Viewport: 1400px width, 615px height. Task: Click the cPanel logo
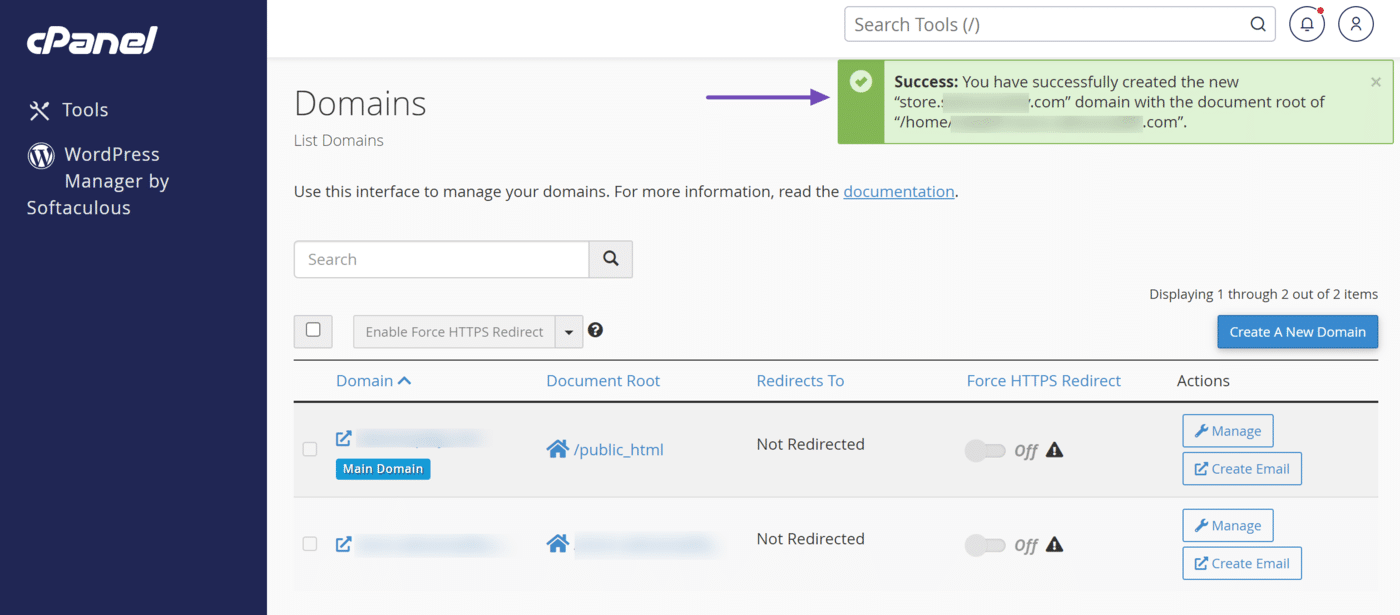click(92, 41)
